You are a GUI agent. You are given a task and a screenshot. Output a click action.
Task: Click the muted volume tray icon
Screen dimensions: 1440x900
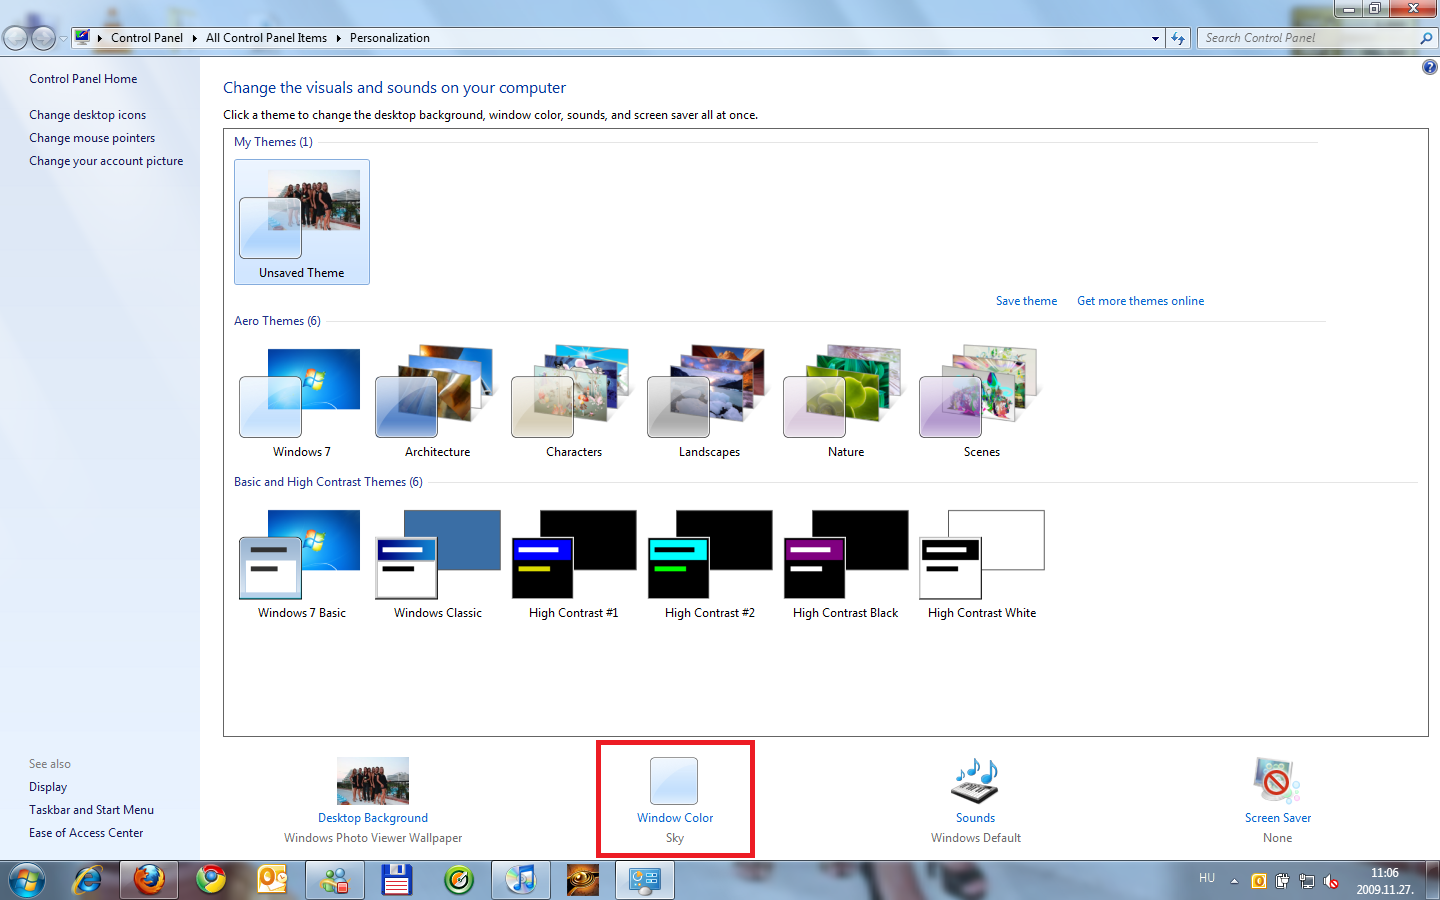click(x=1331, y=881)
